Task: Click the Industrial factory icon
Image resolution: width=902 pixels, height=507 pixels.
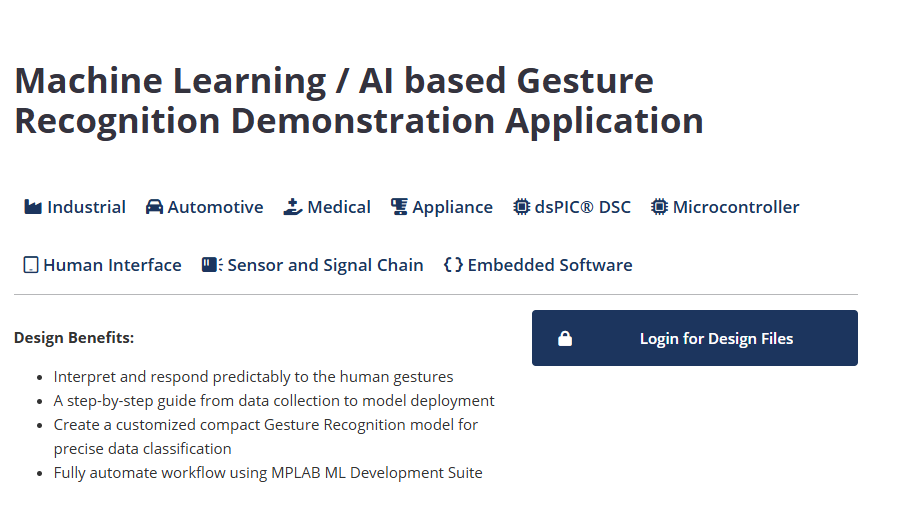Action: click(x=33, y=207)
